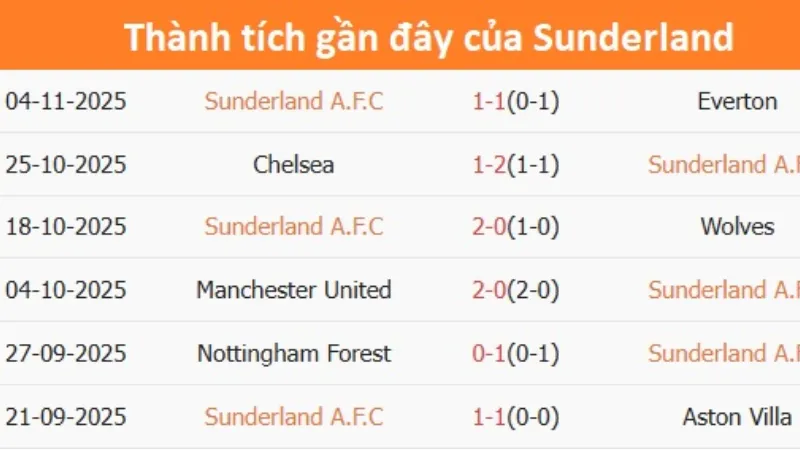
Task: Click on Nottingham Forest
Action: pyautogui.click(x=293, y=353)
